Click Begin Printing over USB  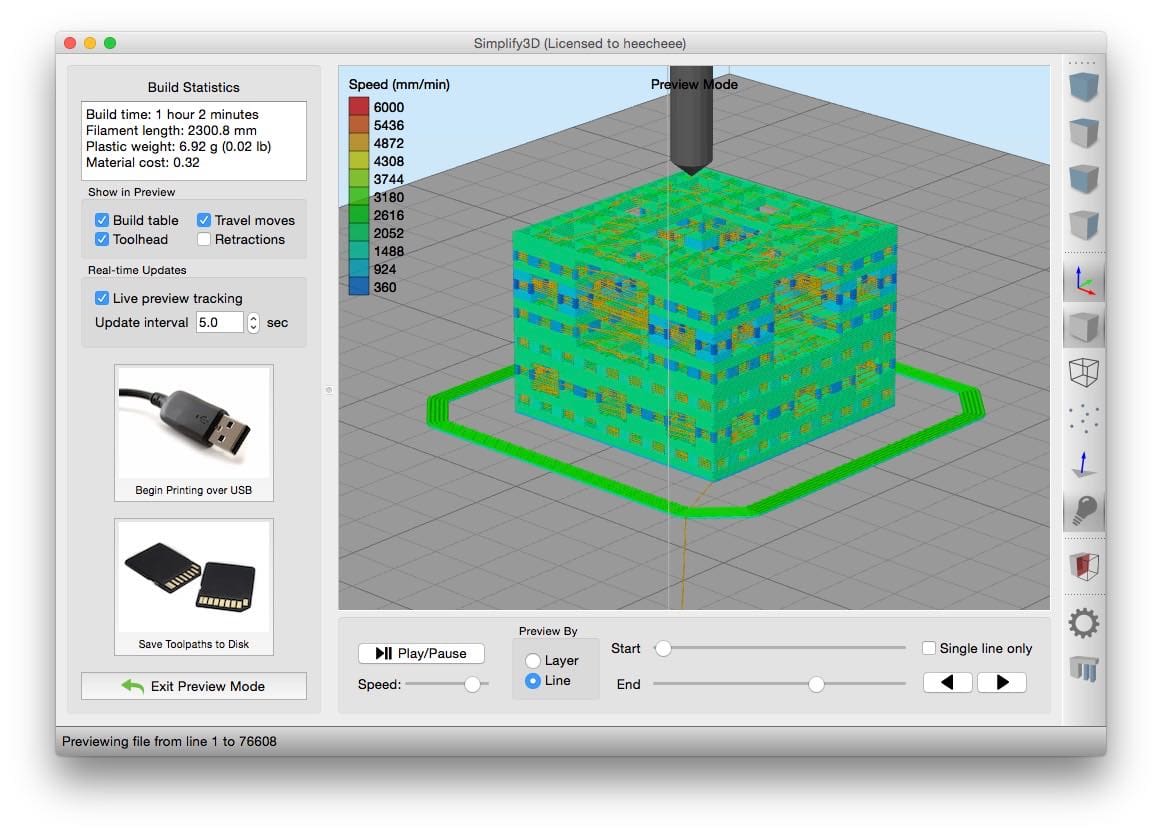point(194,432)
